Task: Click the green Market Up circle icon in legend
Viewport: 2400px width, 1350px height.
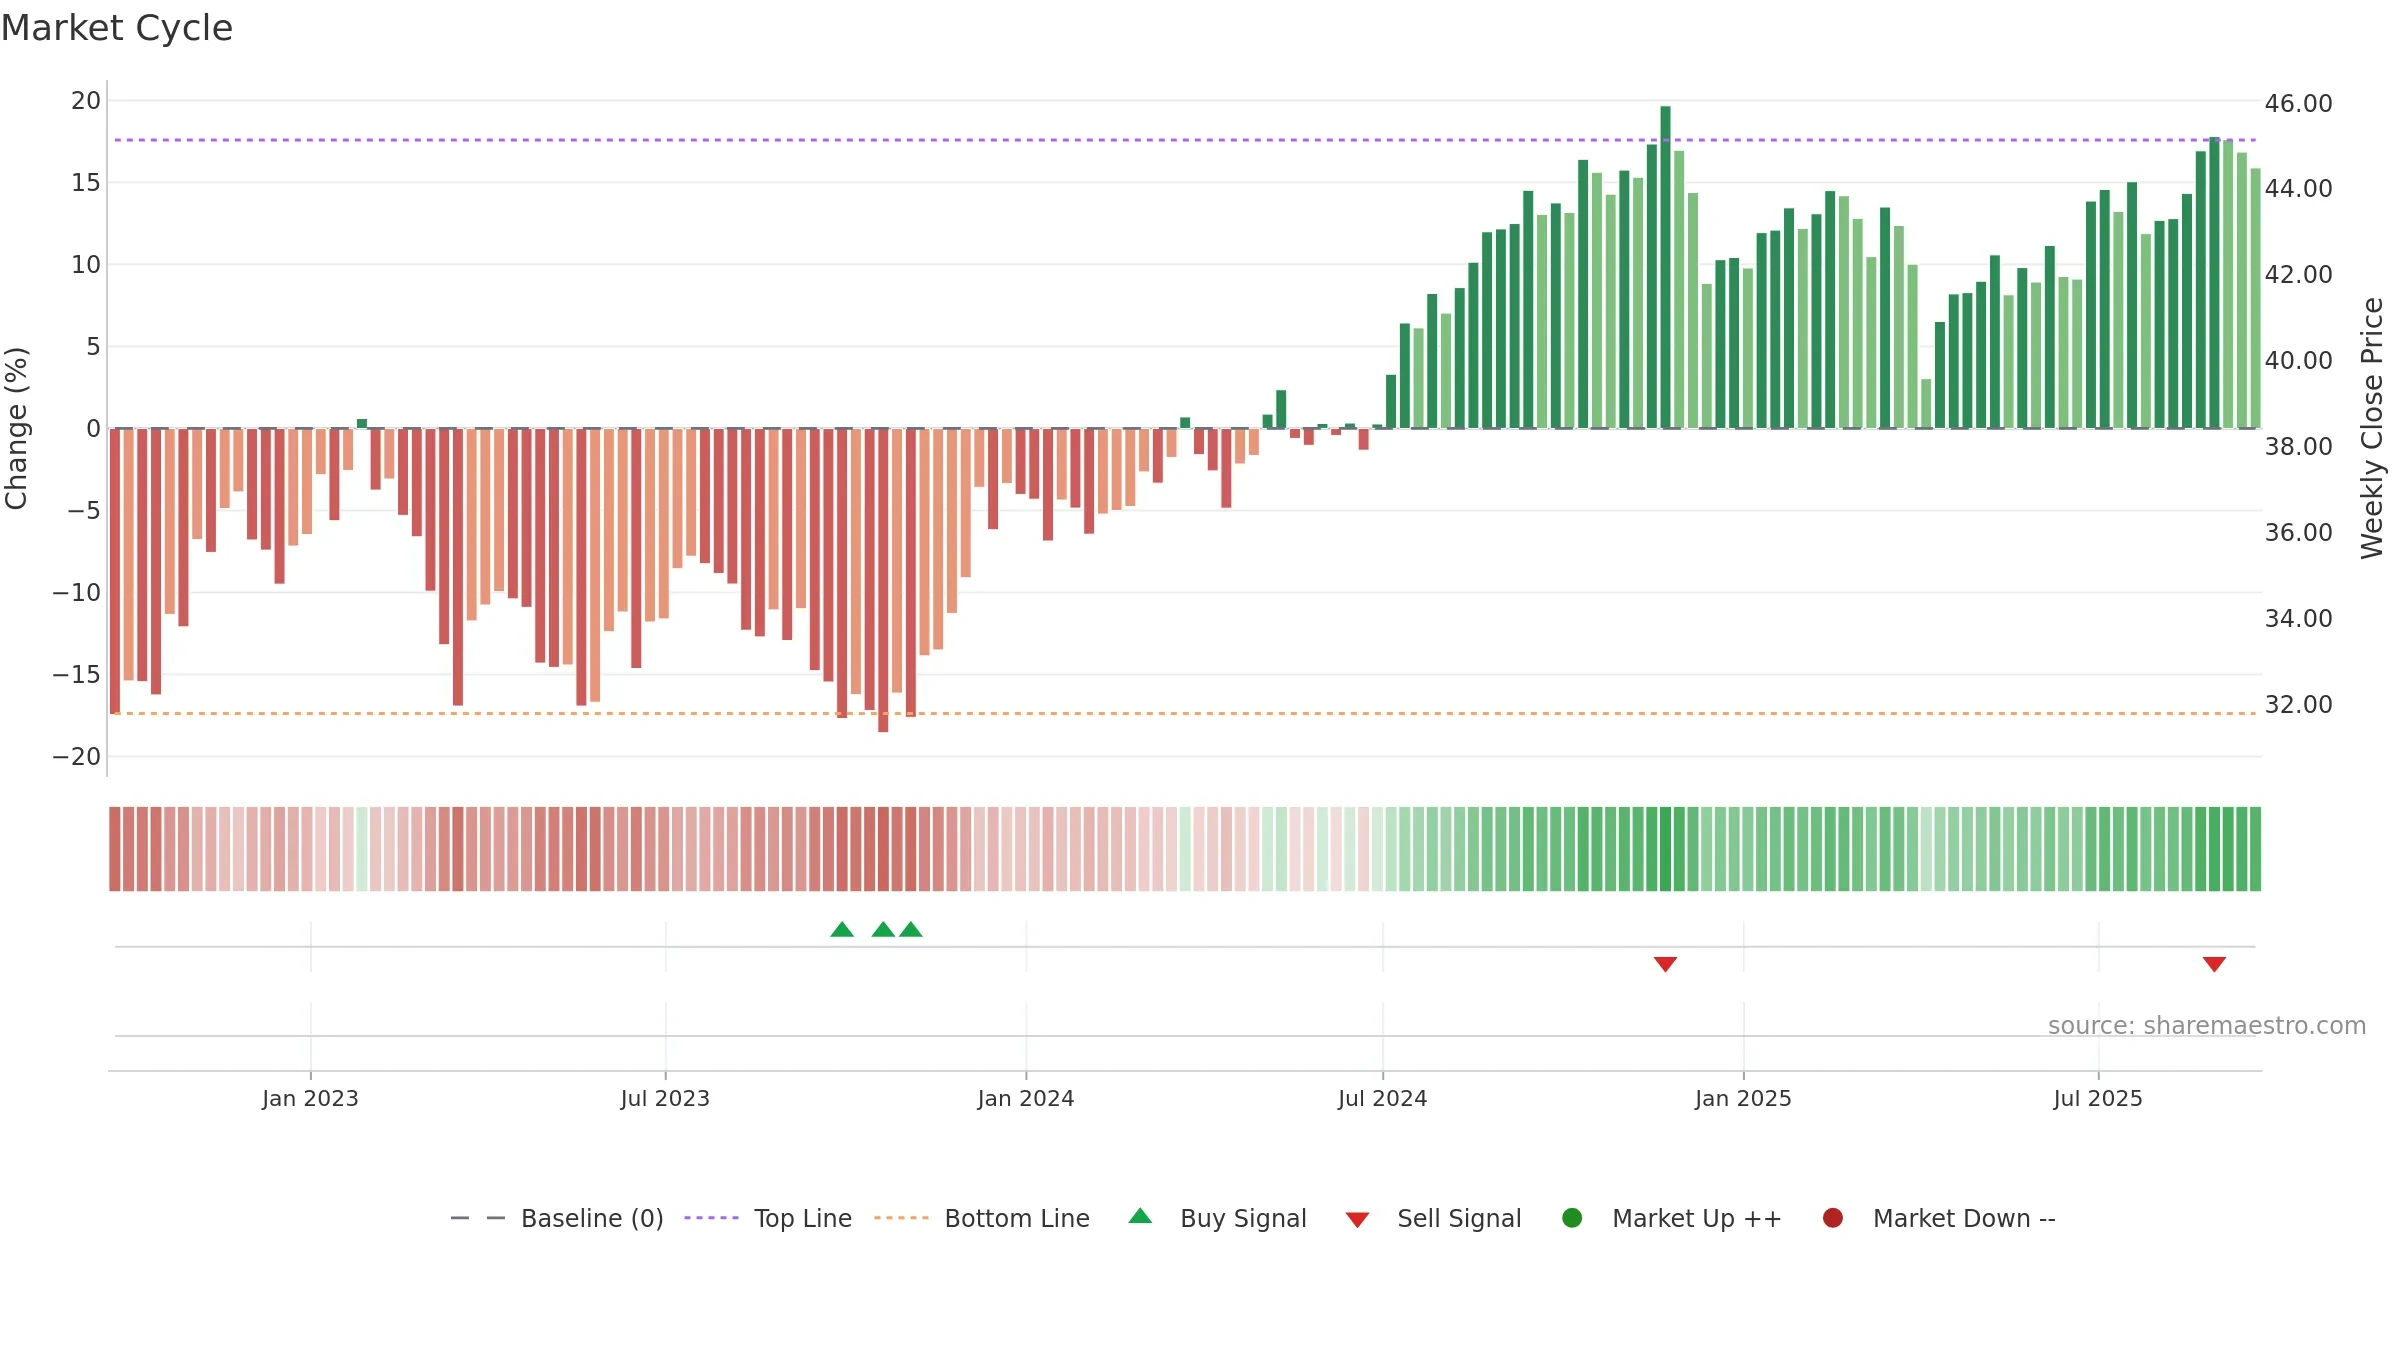Action: (x=1572, y=1218)
